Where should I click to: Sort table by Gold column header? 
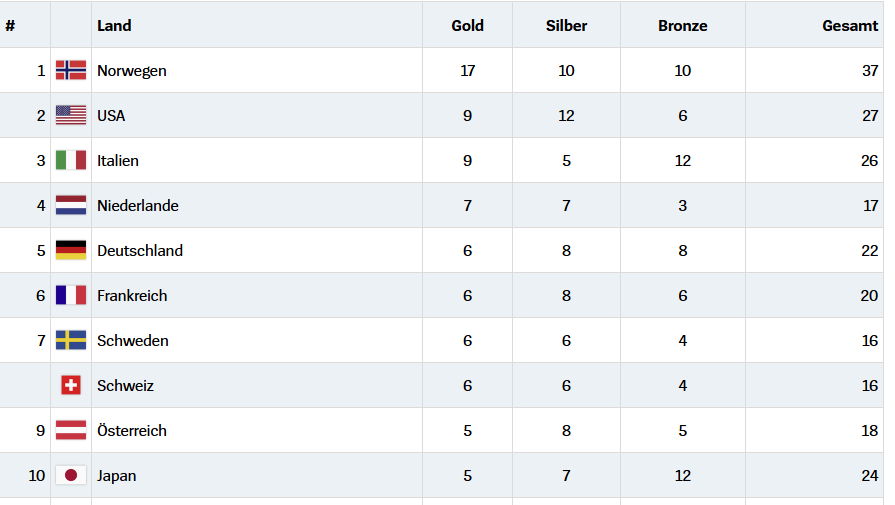(467, 26)
